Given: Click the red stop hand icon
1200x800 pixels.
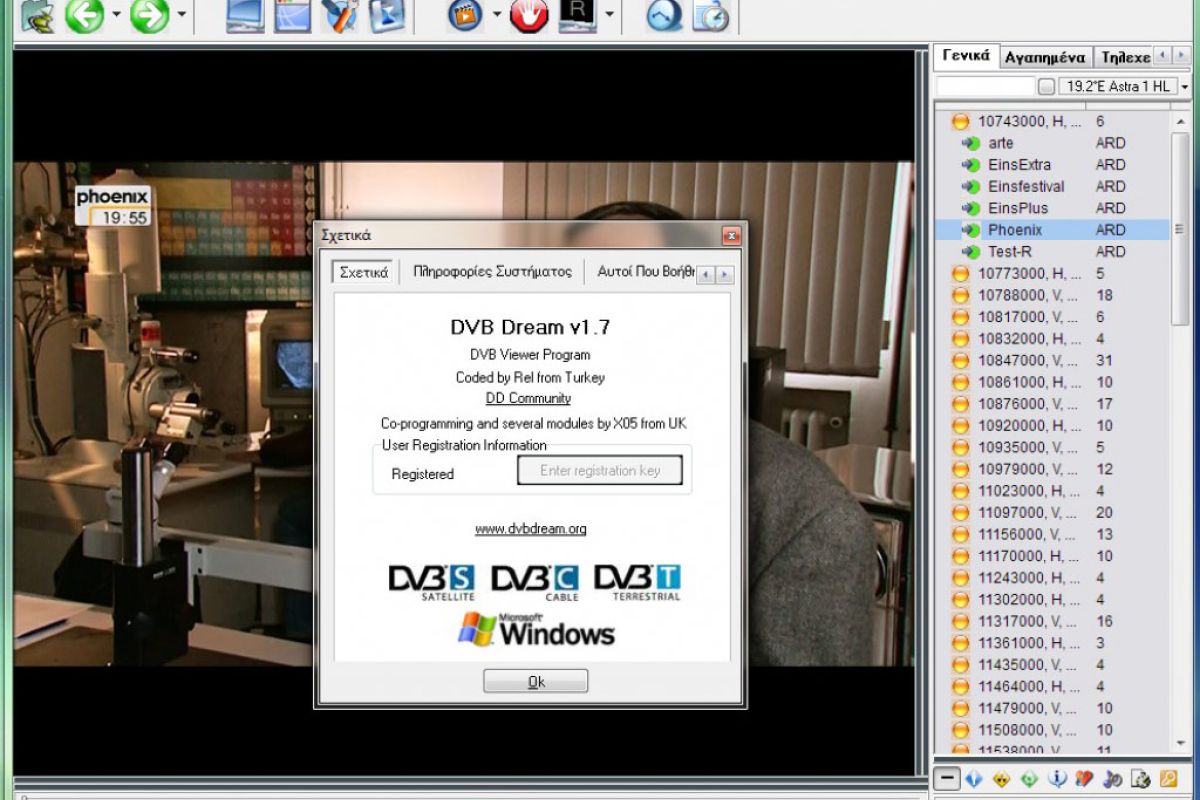Looking at the screenshot, I should click(x=529, y=15).
